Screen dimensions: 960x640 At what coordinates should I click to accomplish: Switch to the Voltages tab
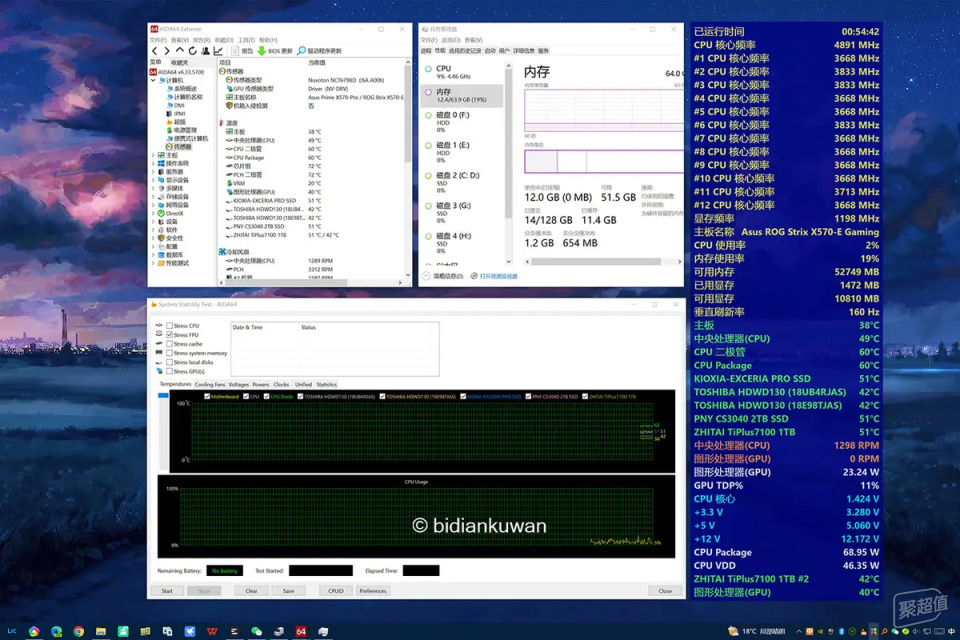(x=239, y=385)
